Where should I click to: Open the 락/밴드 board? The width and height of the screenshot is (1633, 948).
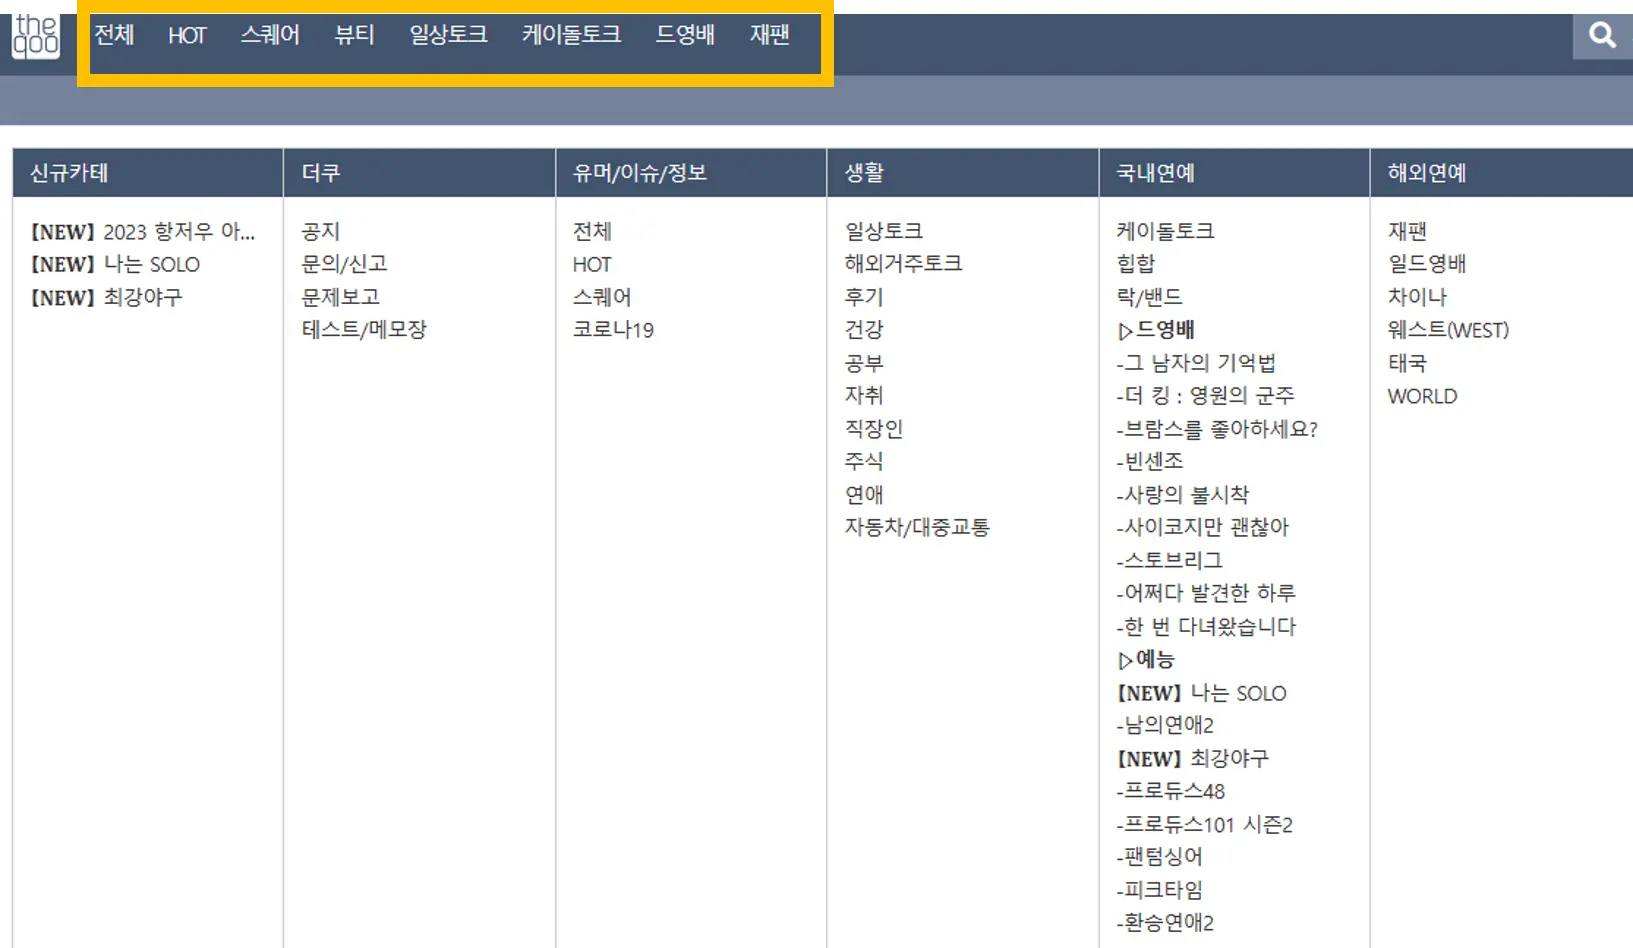1150,298
